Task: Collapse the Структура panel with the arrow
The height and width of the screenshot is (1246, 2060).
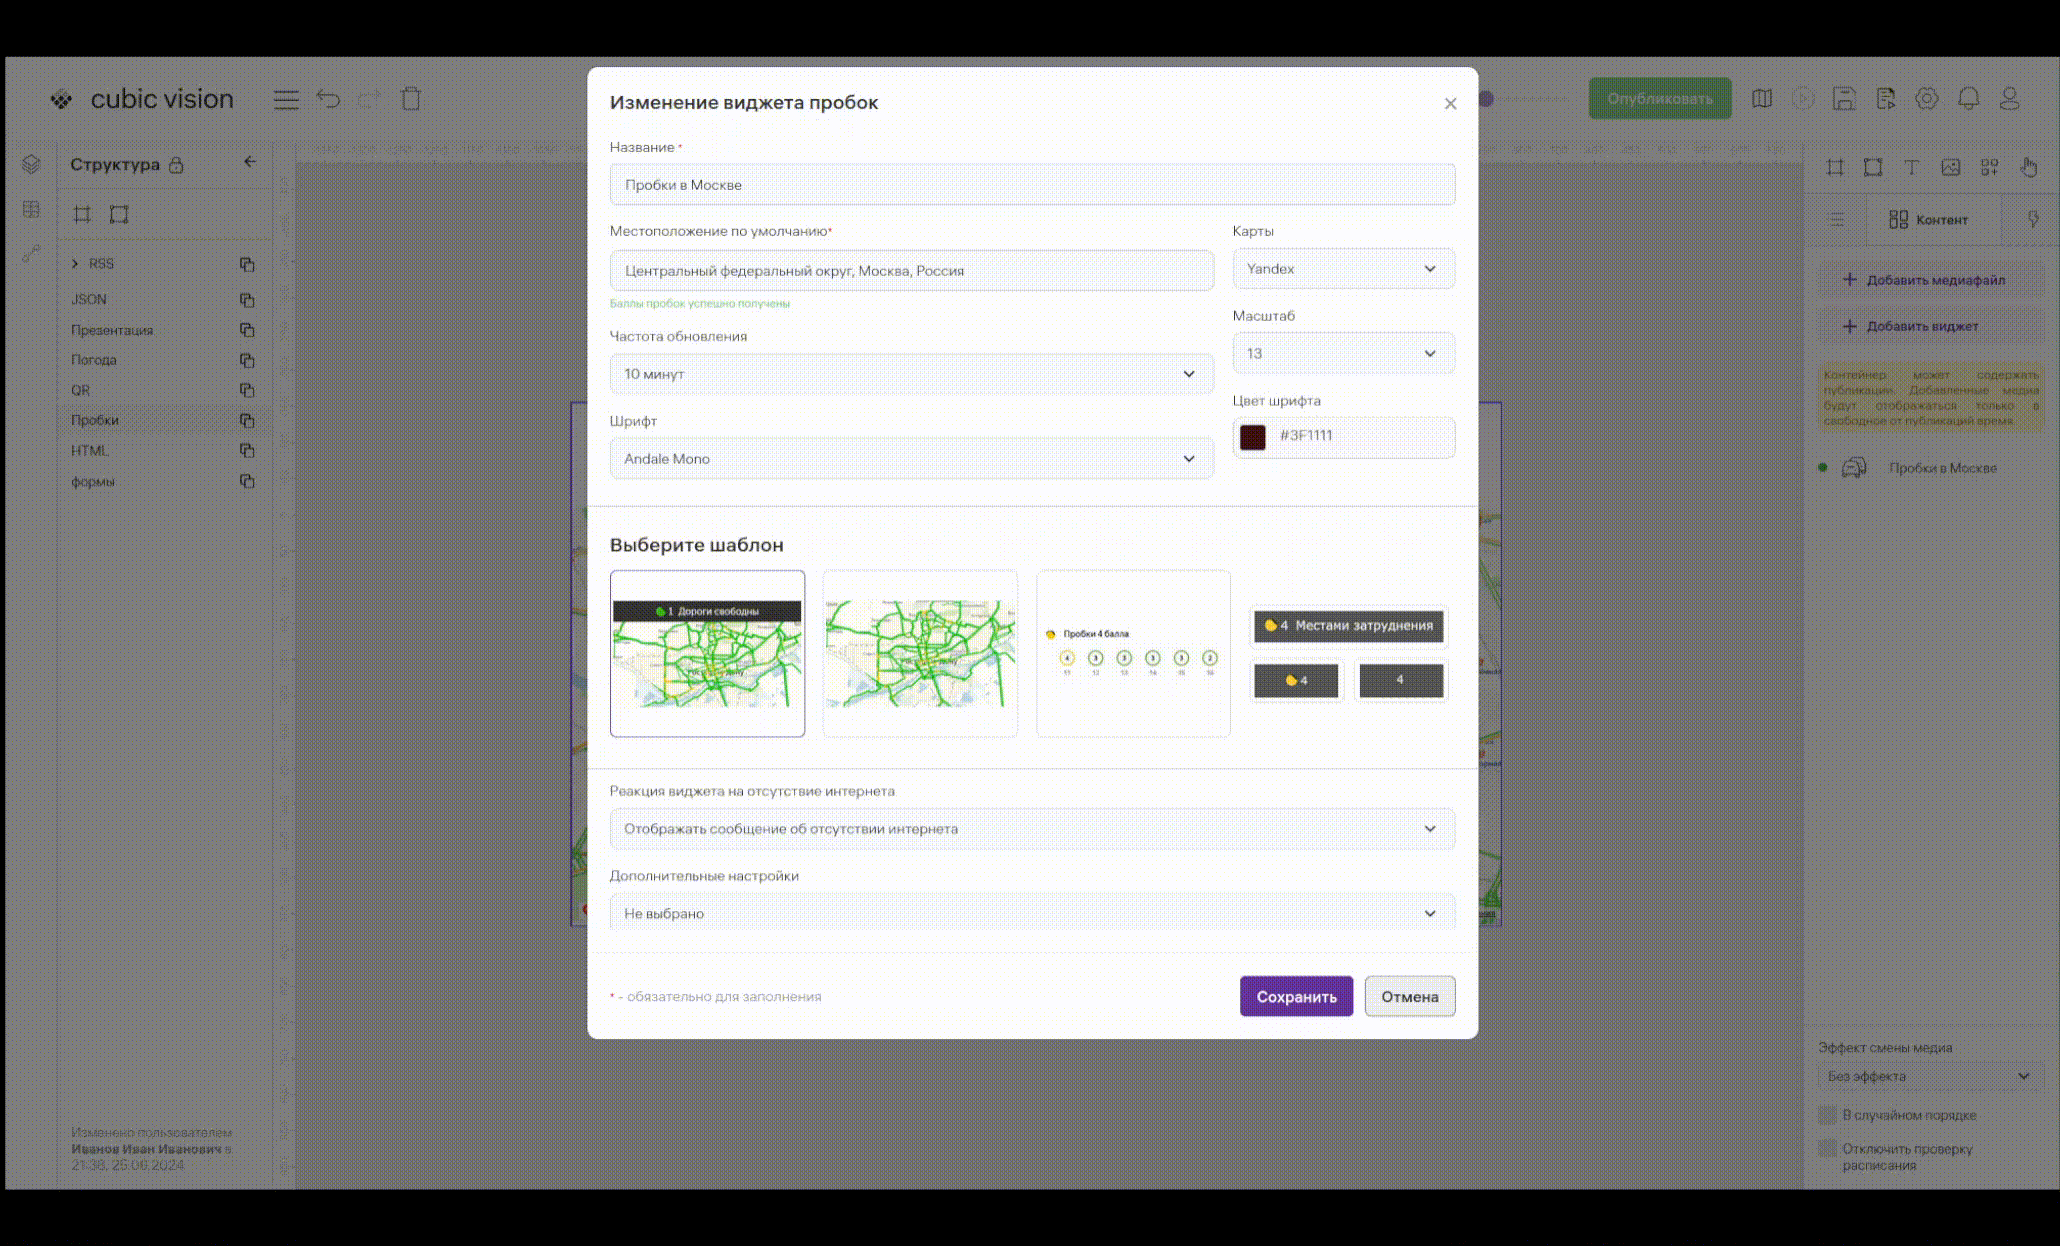Action: (250, 162)
